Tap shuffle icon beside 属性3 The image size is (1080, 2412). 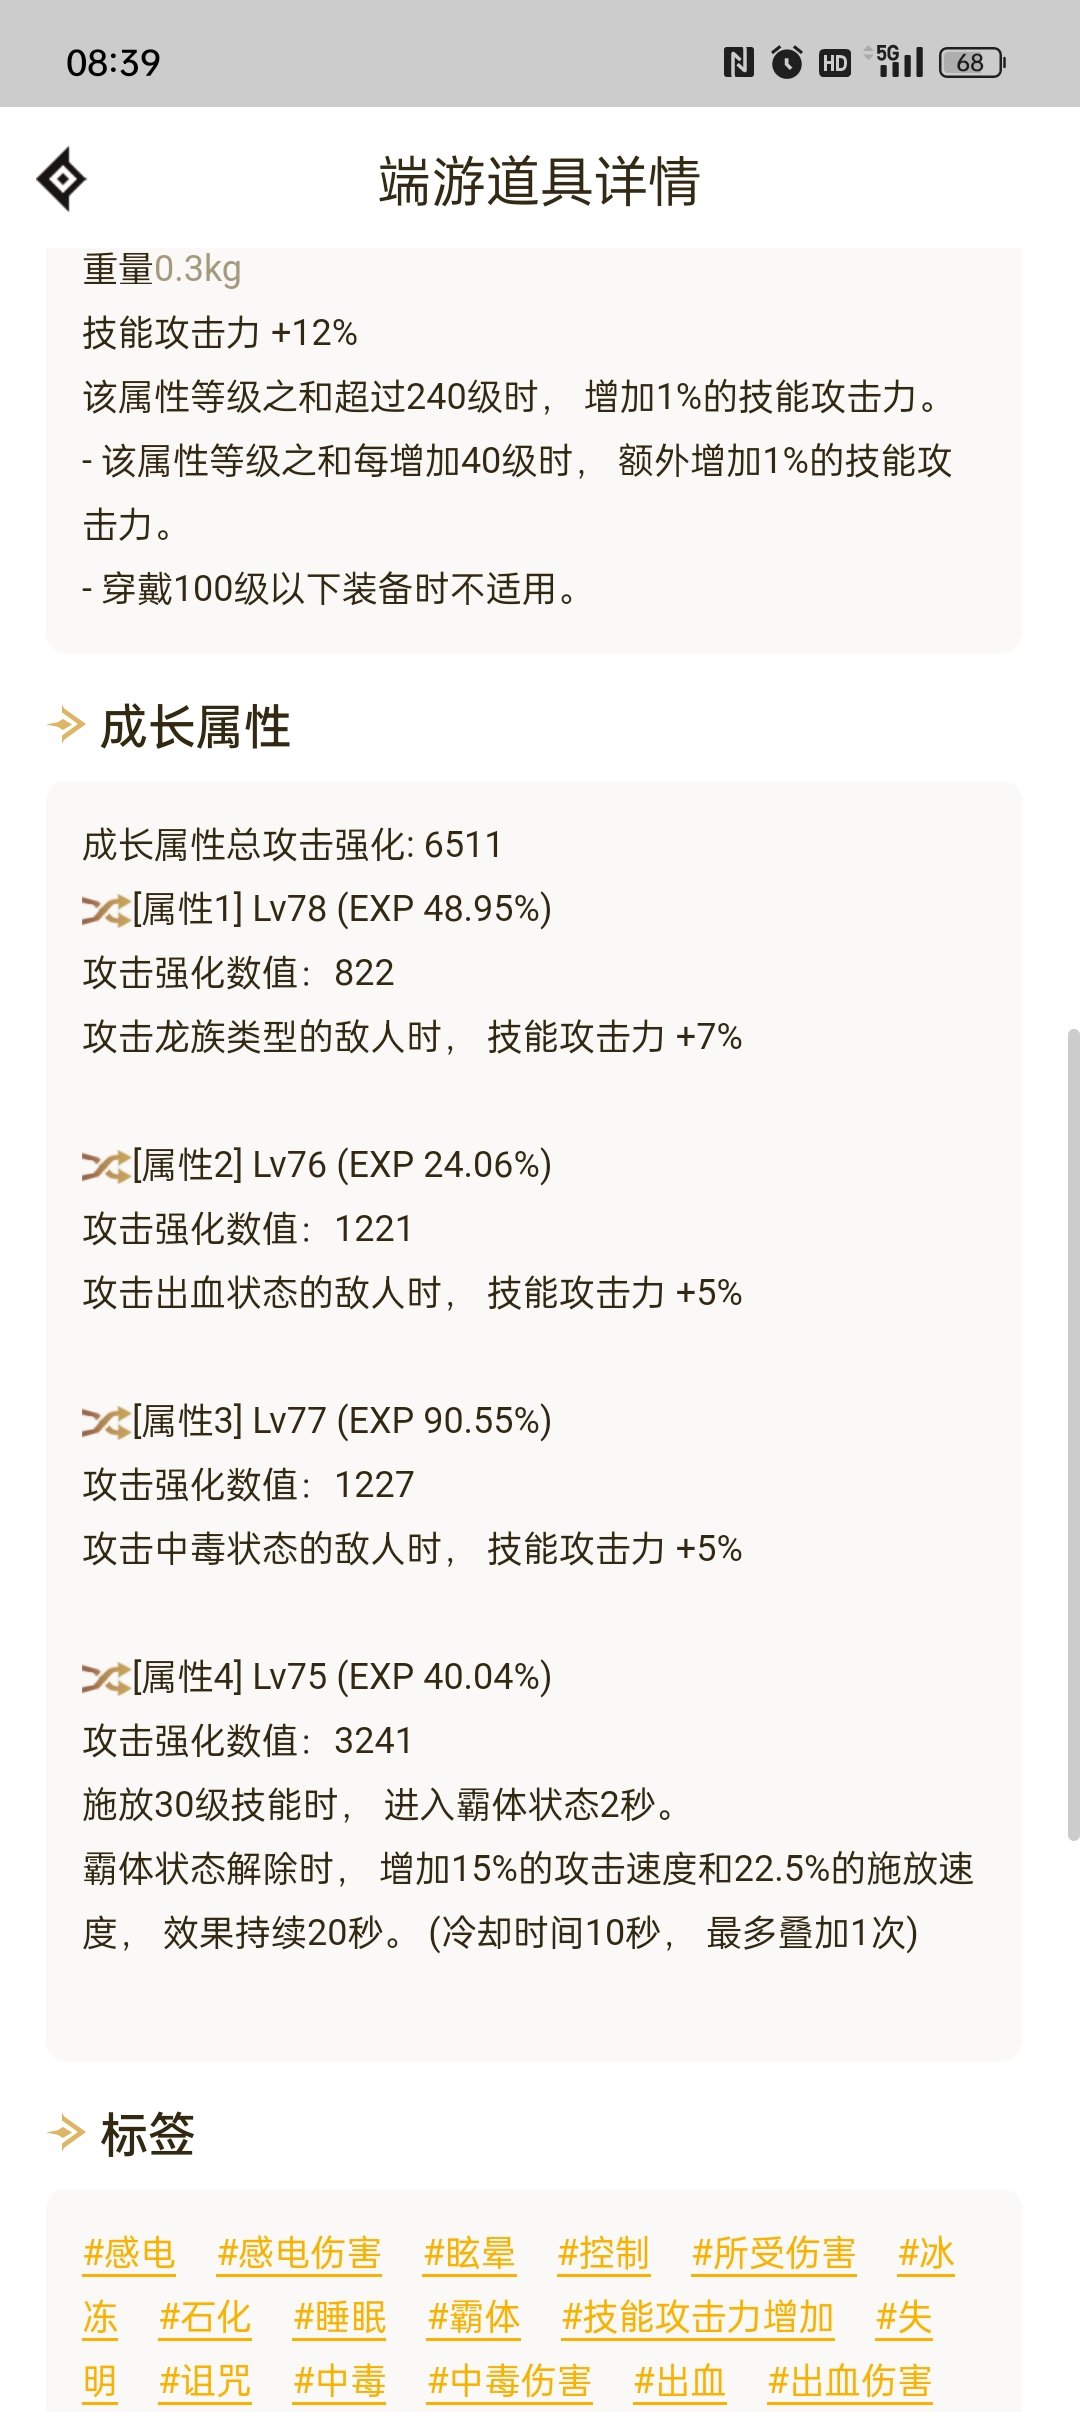click(x=106, y=1422)
